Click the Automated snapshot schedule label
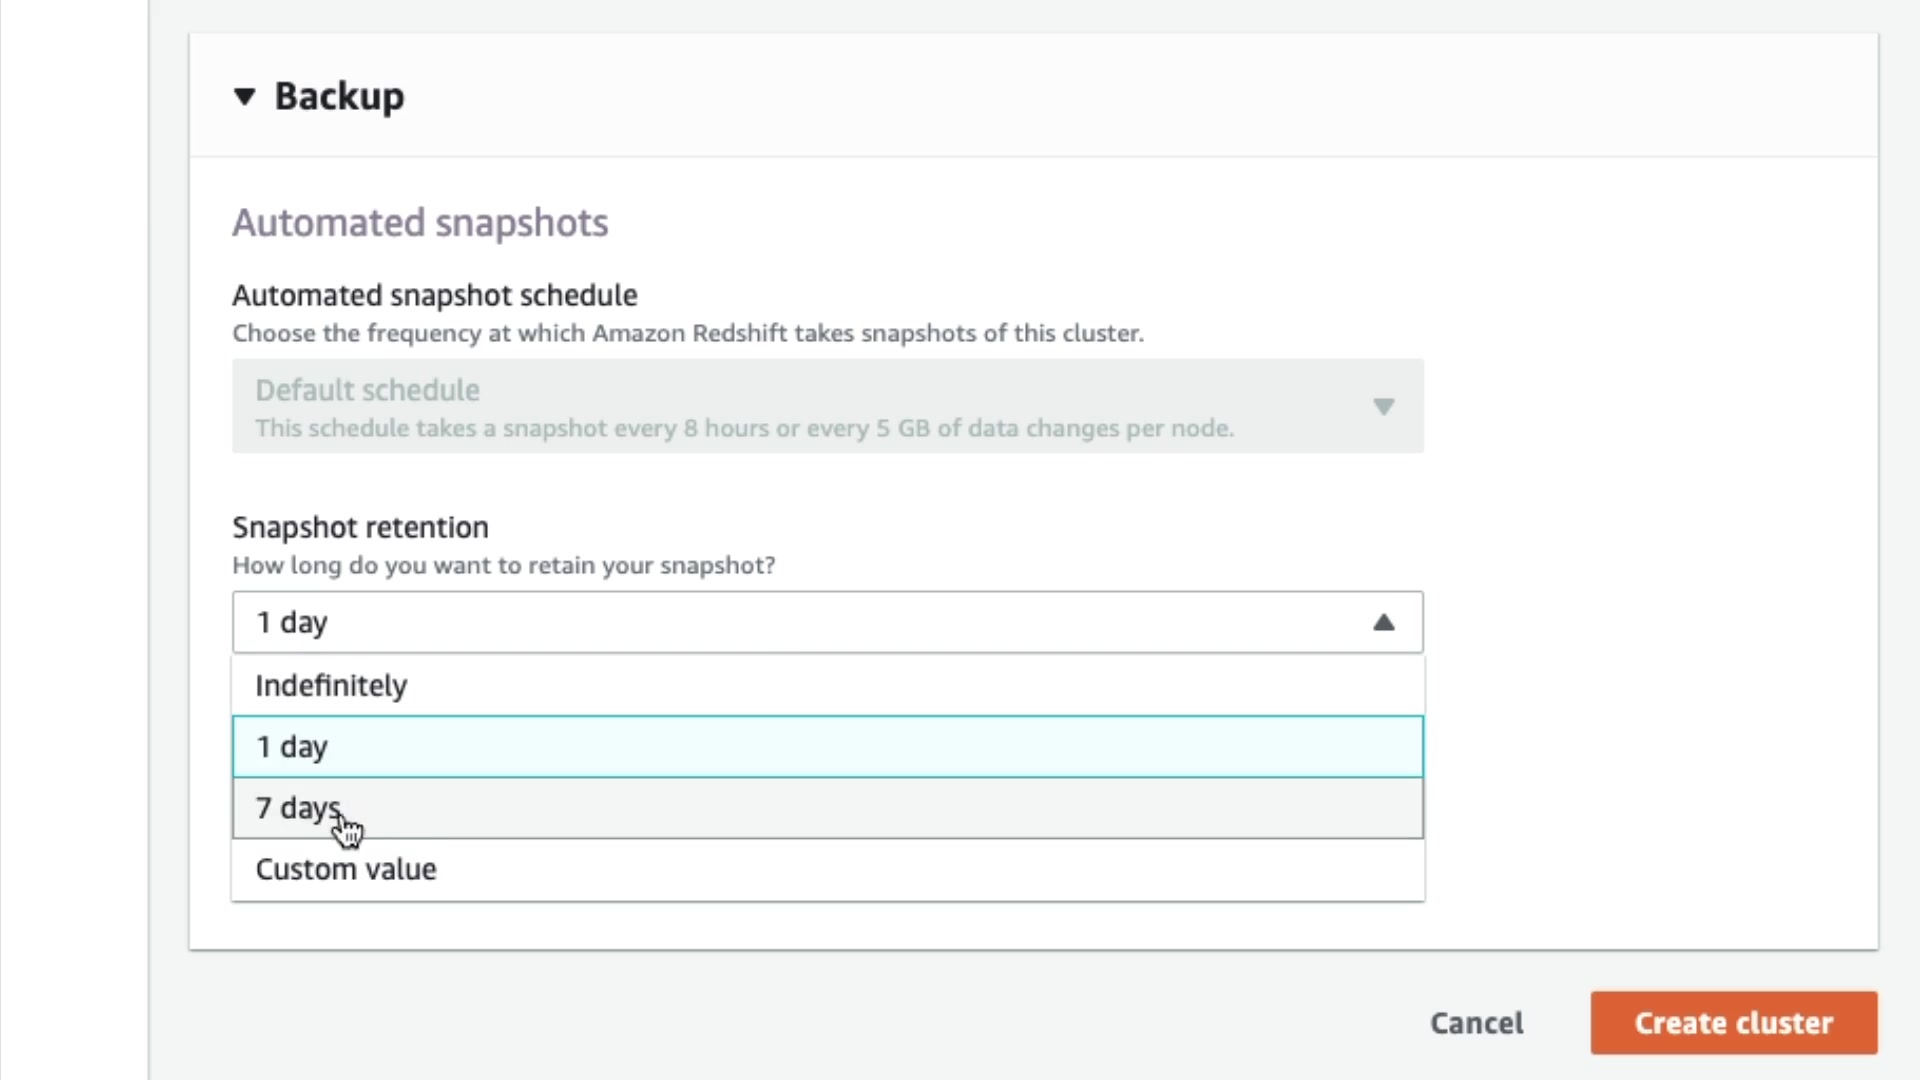1920x1080 pixels. click(x=435, y=296)
